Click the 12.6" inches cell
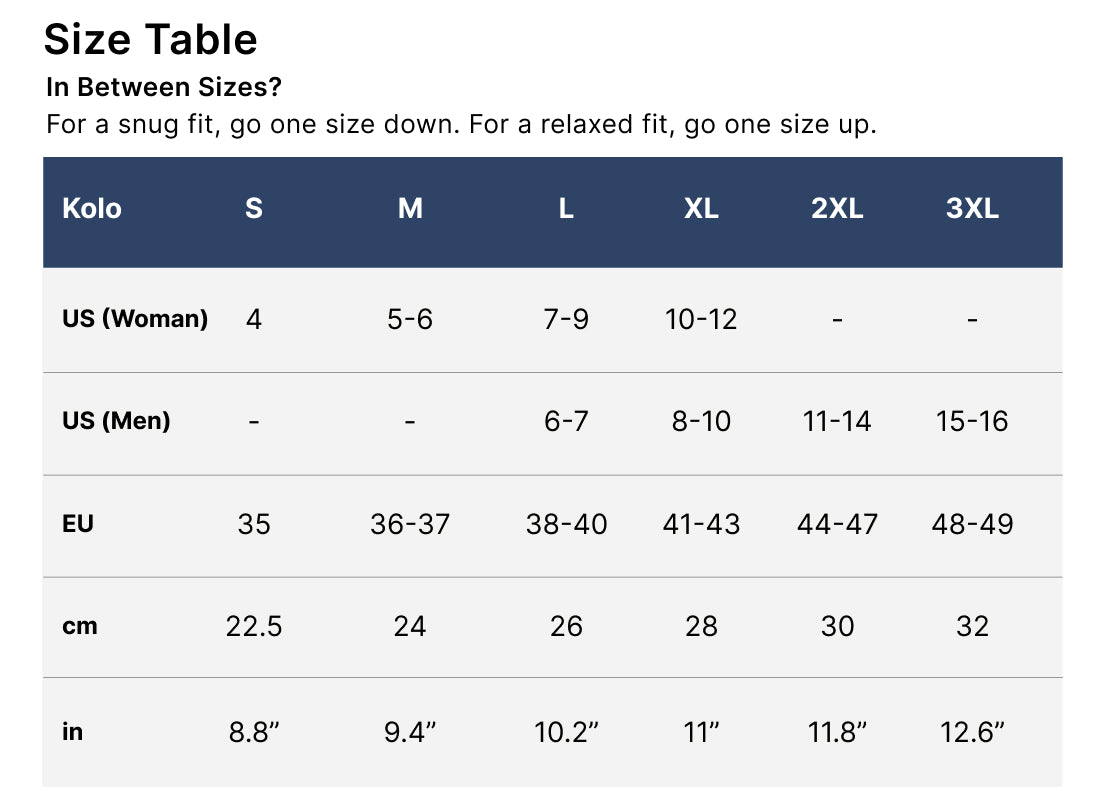 [x=972, y=732]
